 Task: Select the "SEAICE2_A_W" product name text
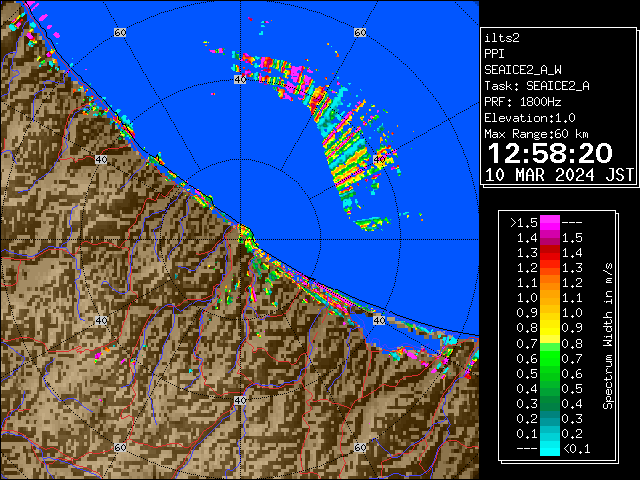523,70
